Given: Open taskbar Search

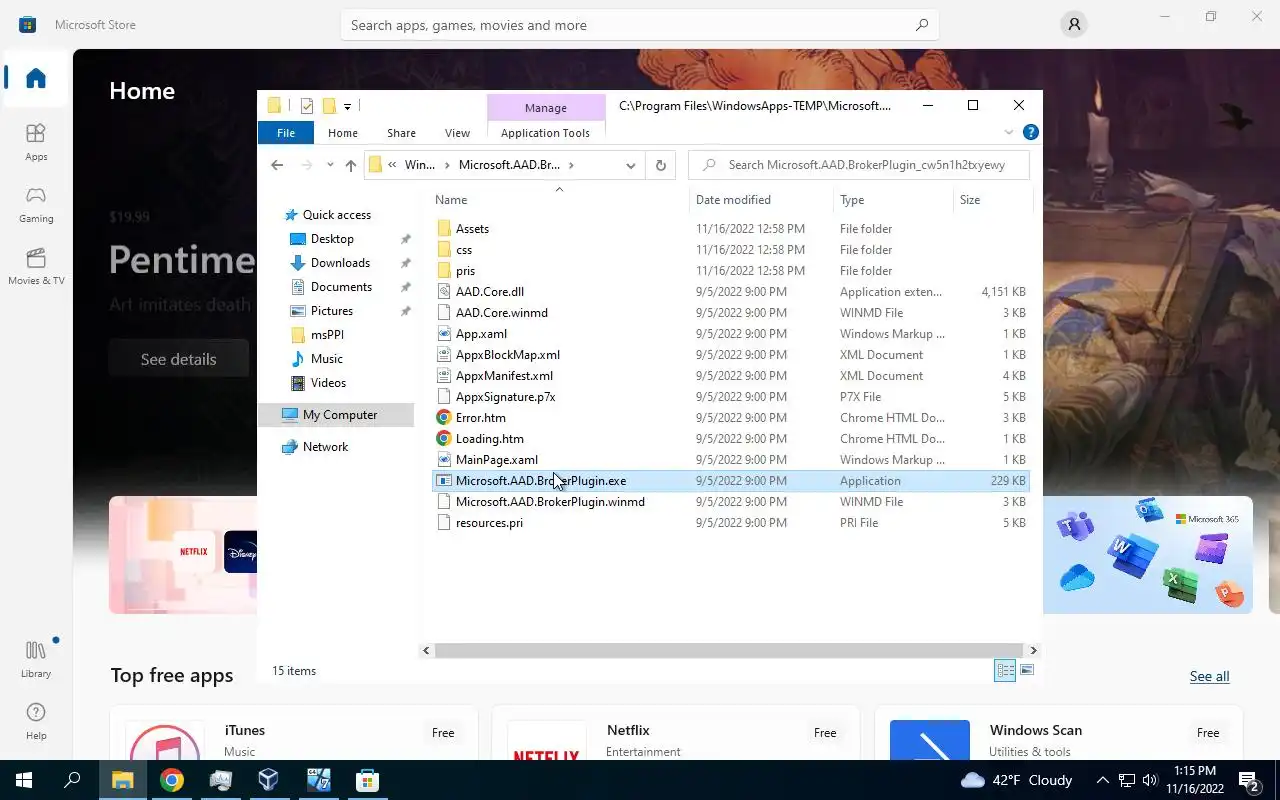Looking at the screenshot, I should click(x=72, y=780).
